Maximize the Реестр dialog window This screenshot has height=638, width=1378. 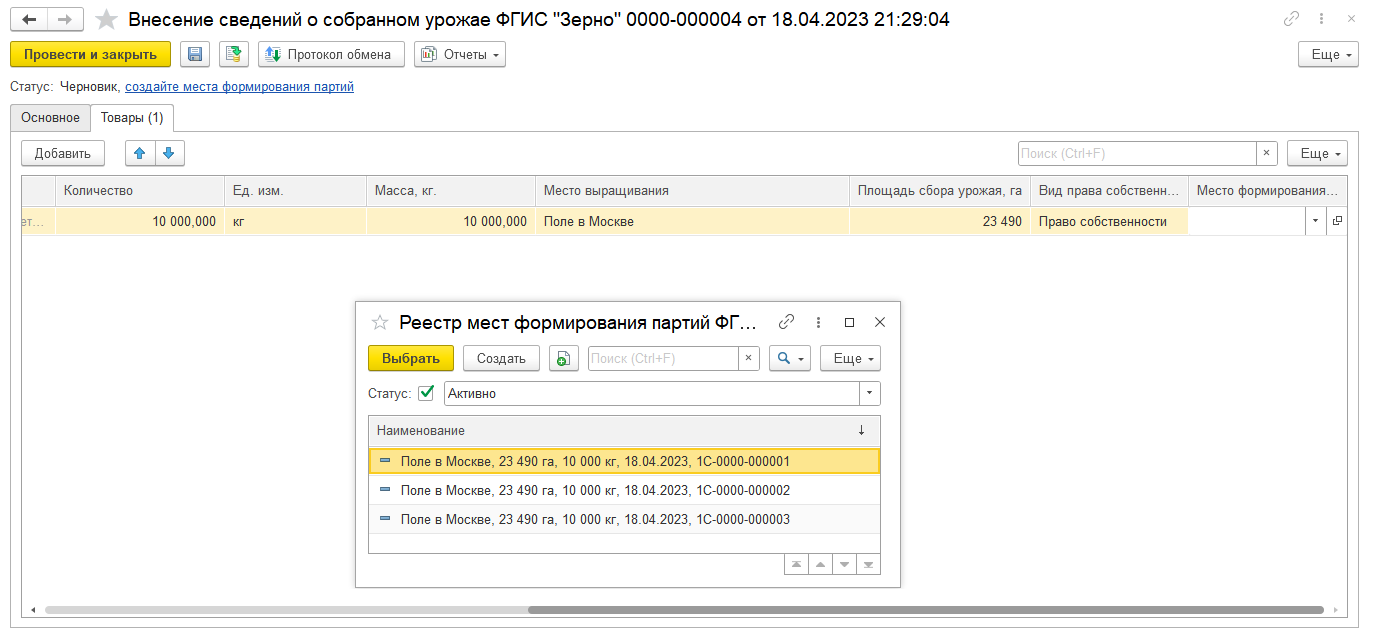tap(849, 322)
